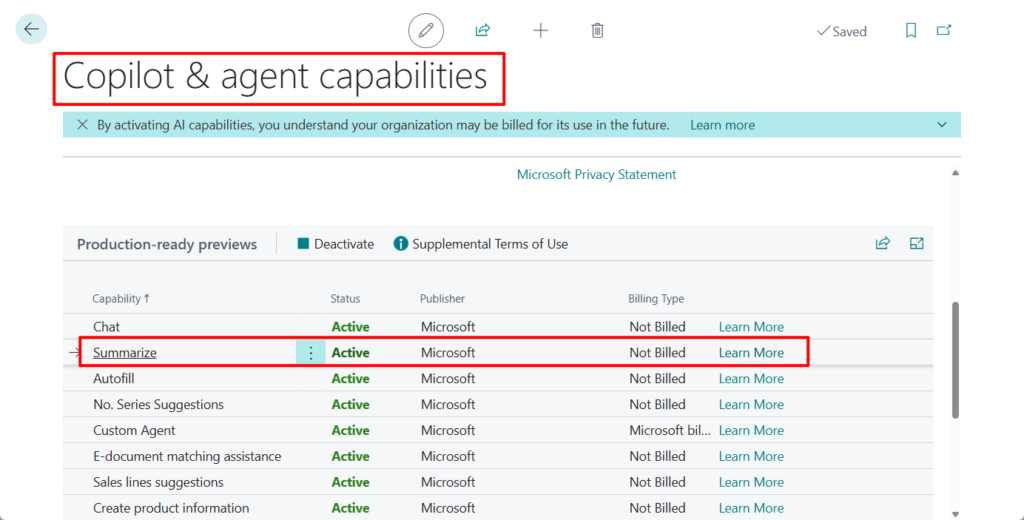The image size is (1024, 520).
Task: Open the Microsoft Privacy Statement link
Action: [596, 174]
